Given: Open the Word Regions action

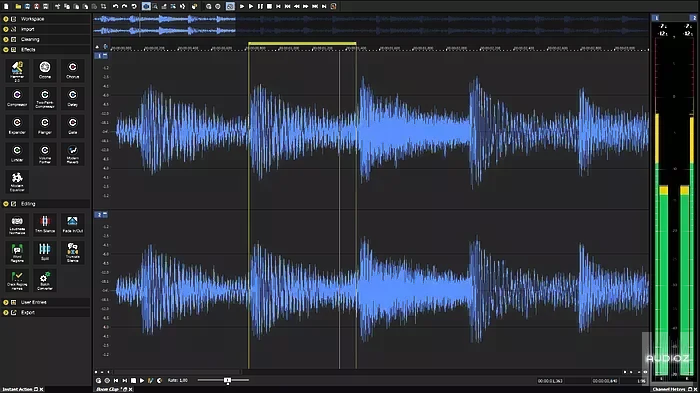Looking at the screenshot, I should (17, 252).
